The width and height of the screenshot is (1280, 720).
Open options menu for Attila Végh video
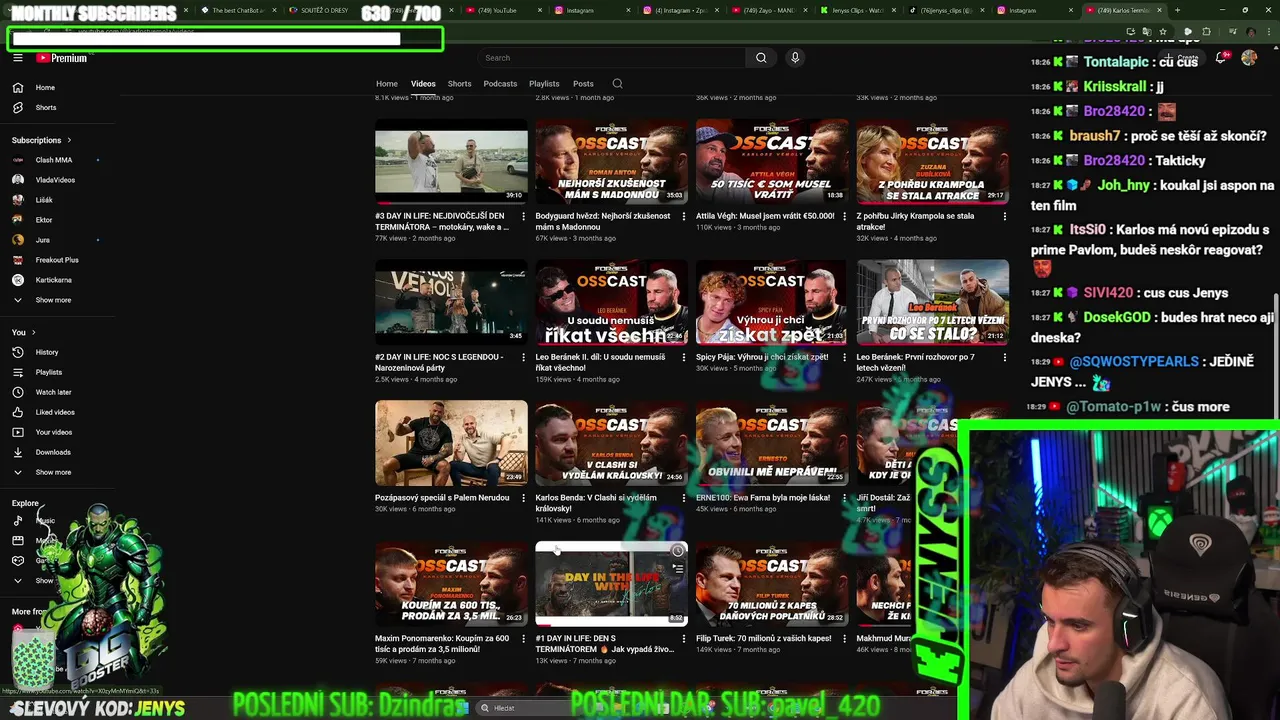(844, 216)
